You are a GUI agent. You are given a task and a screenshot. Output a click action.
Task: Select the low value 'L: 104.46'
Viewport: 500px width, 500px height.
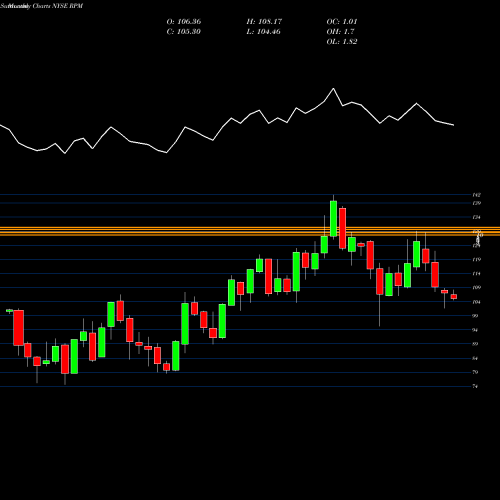[x=263, y=32]
